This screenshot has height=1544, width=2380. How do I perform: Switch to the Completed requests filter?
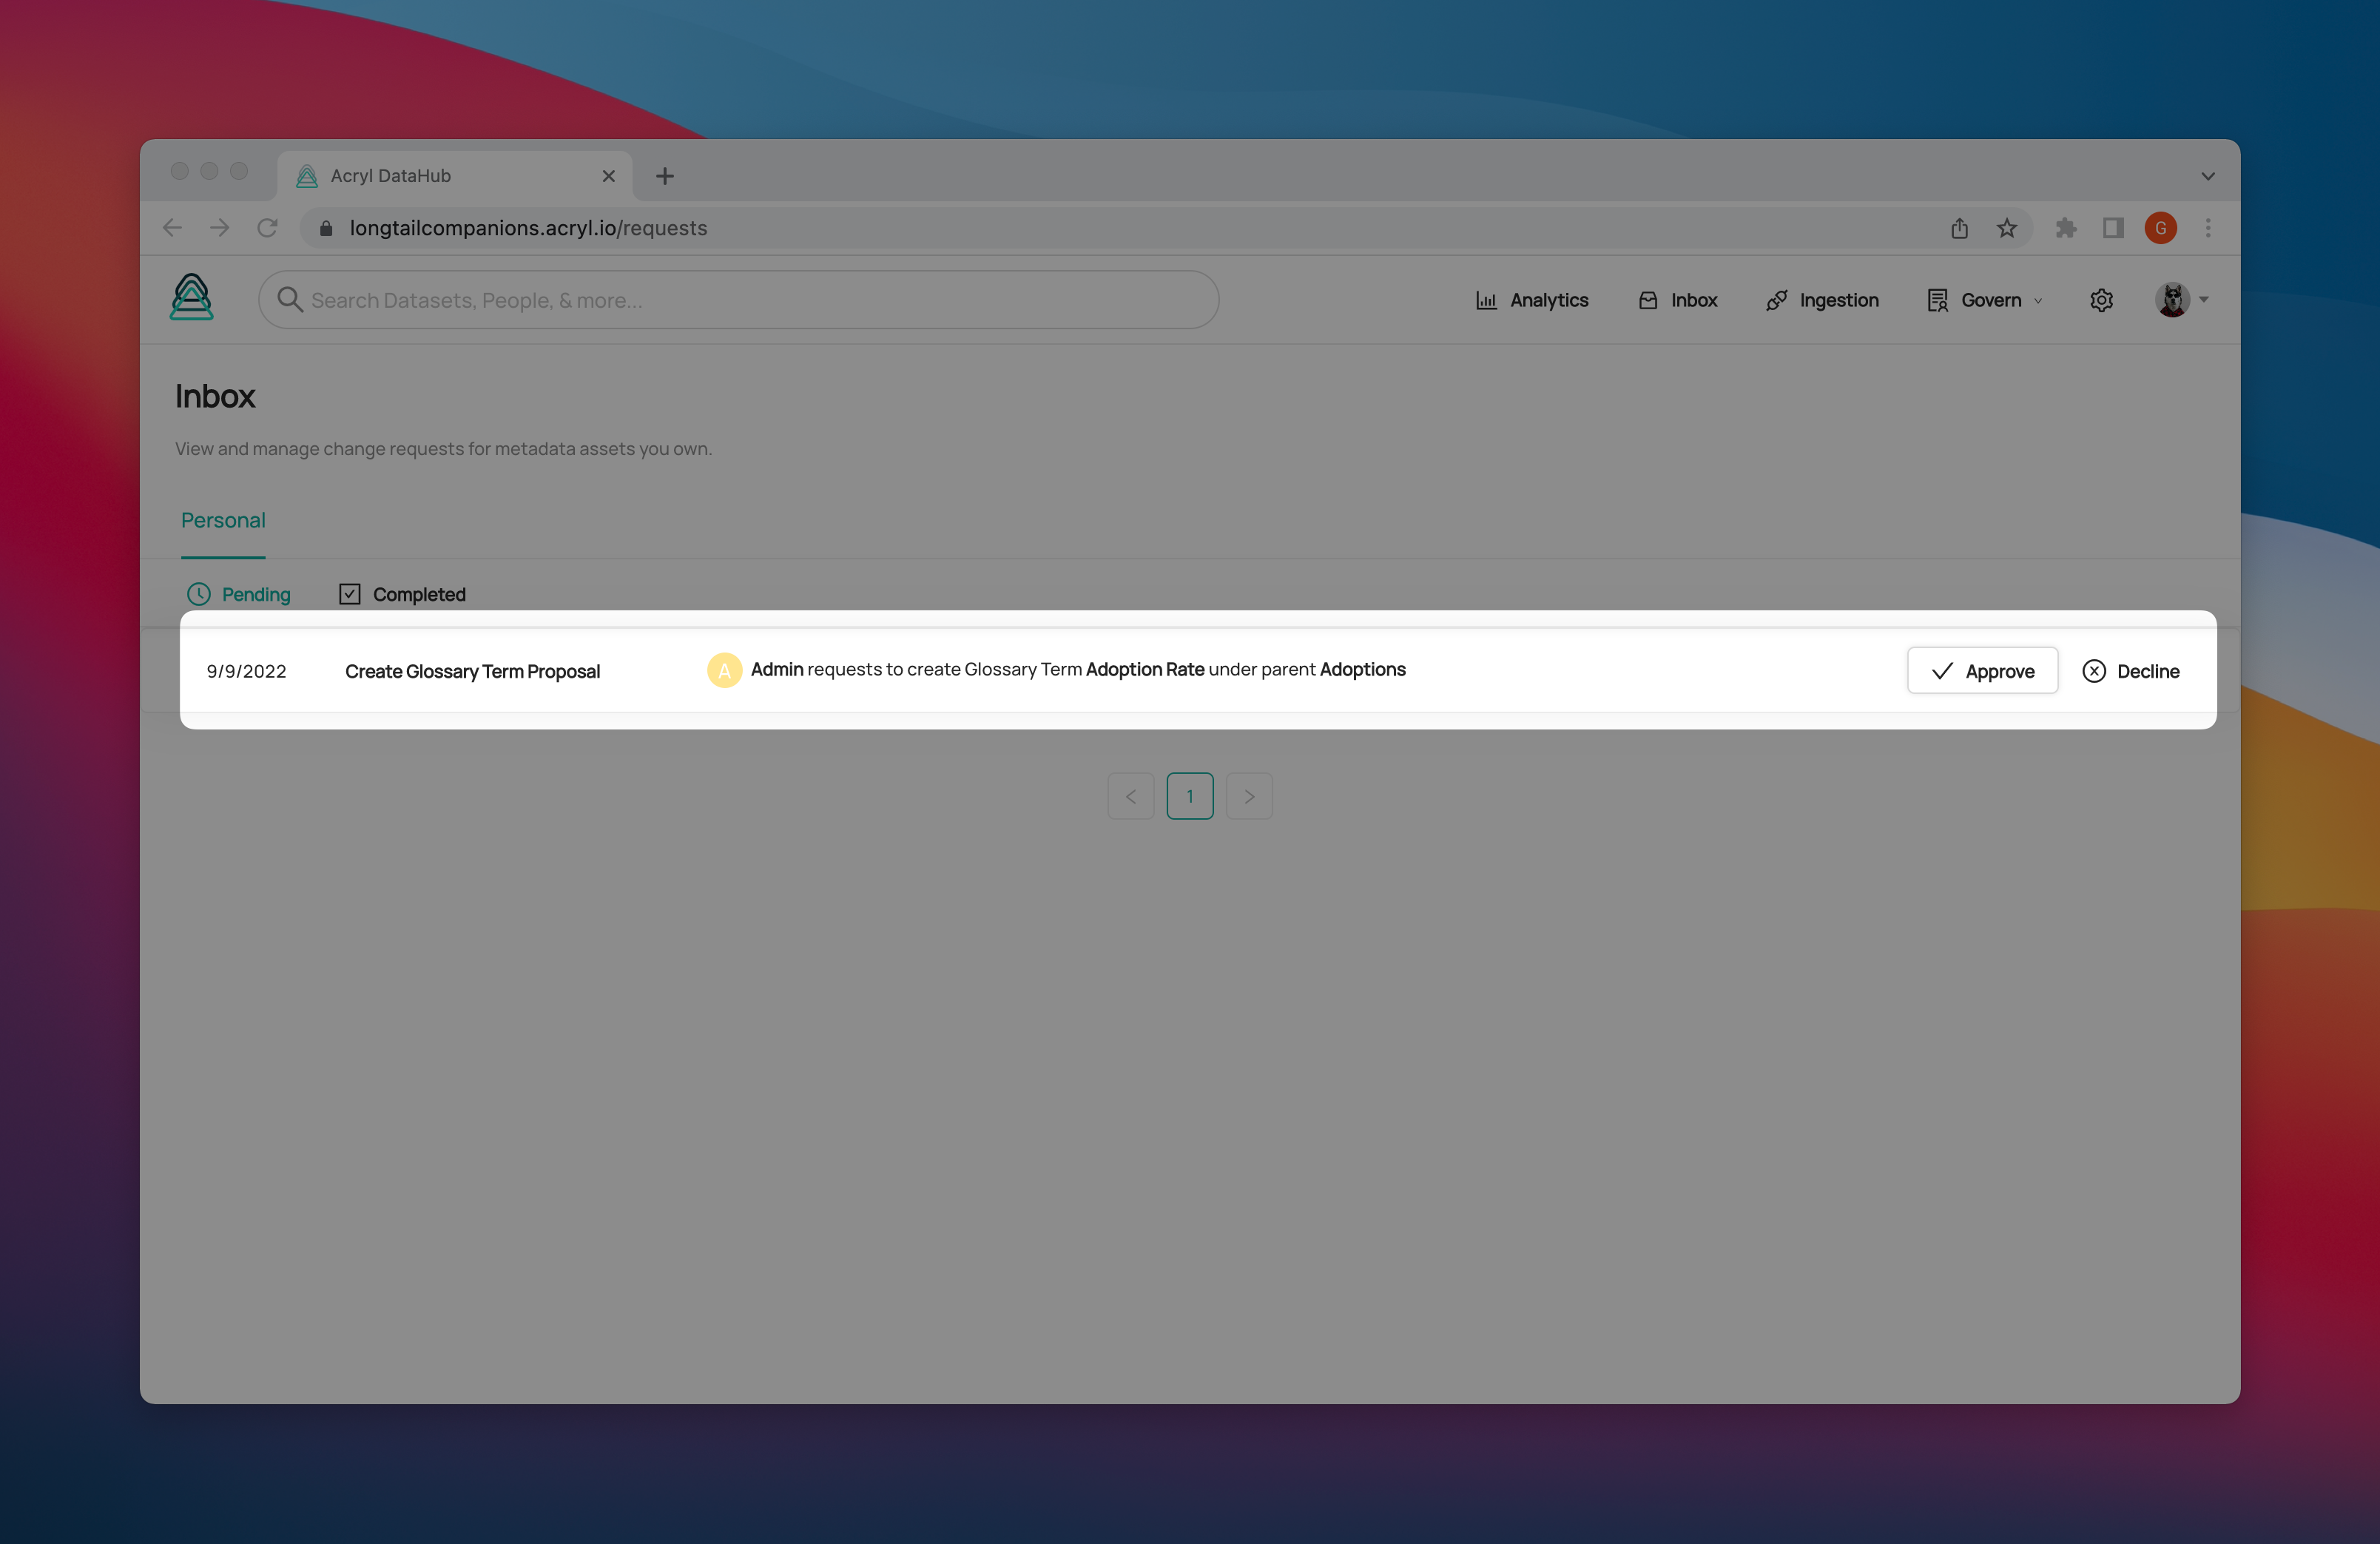pyautogui.click(x=403, y=594)
